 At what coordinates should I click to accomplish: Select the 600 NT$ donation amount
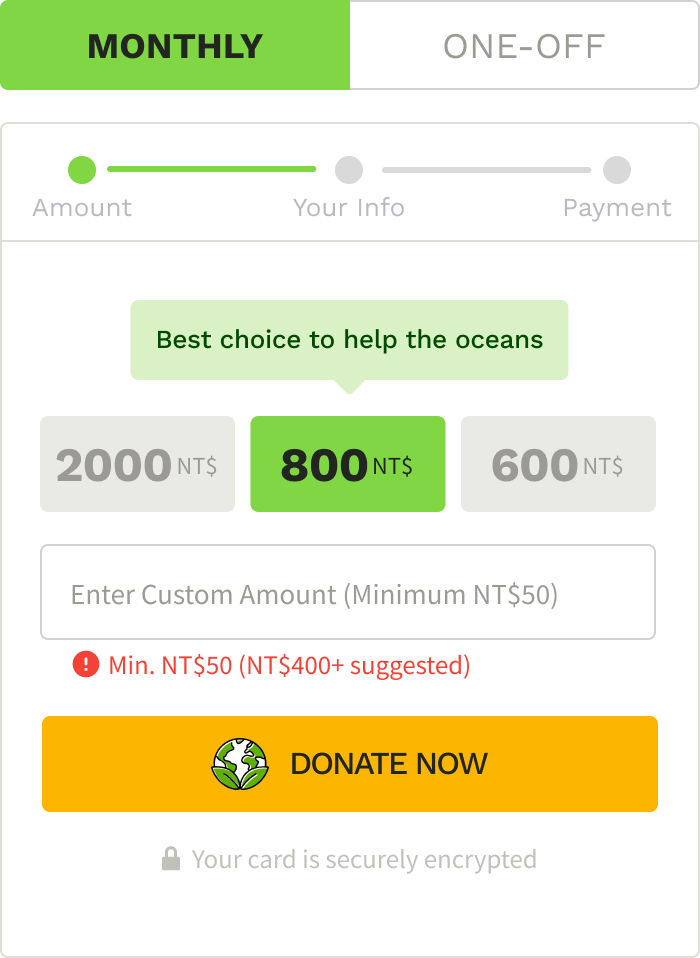(x=557, y=463)
